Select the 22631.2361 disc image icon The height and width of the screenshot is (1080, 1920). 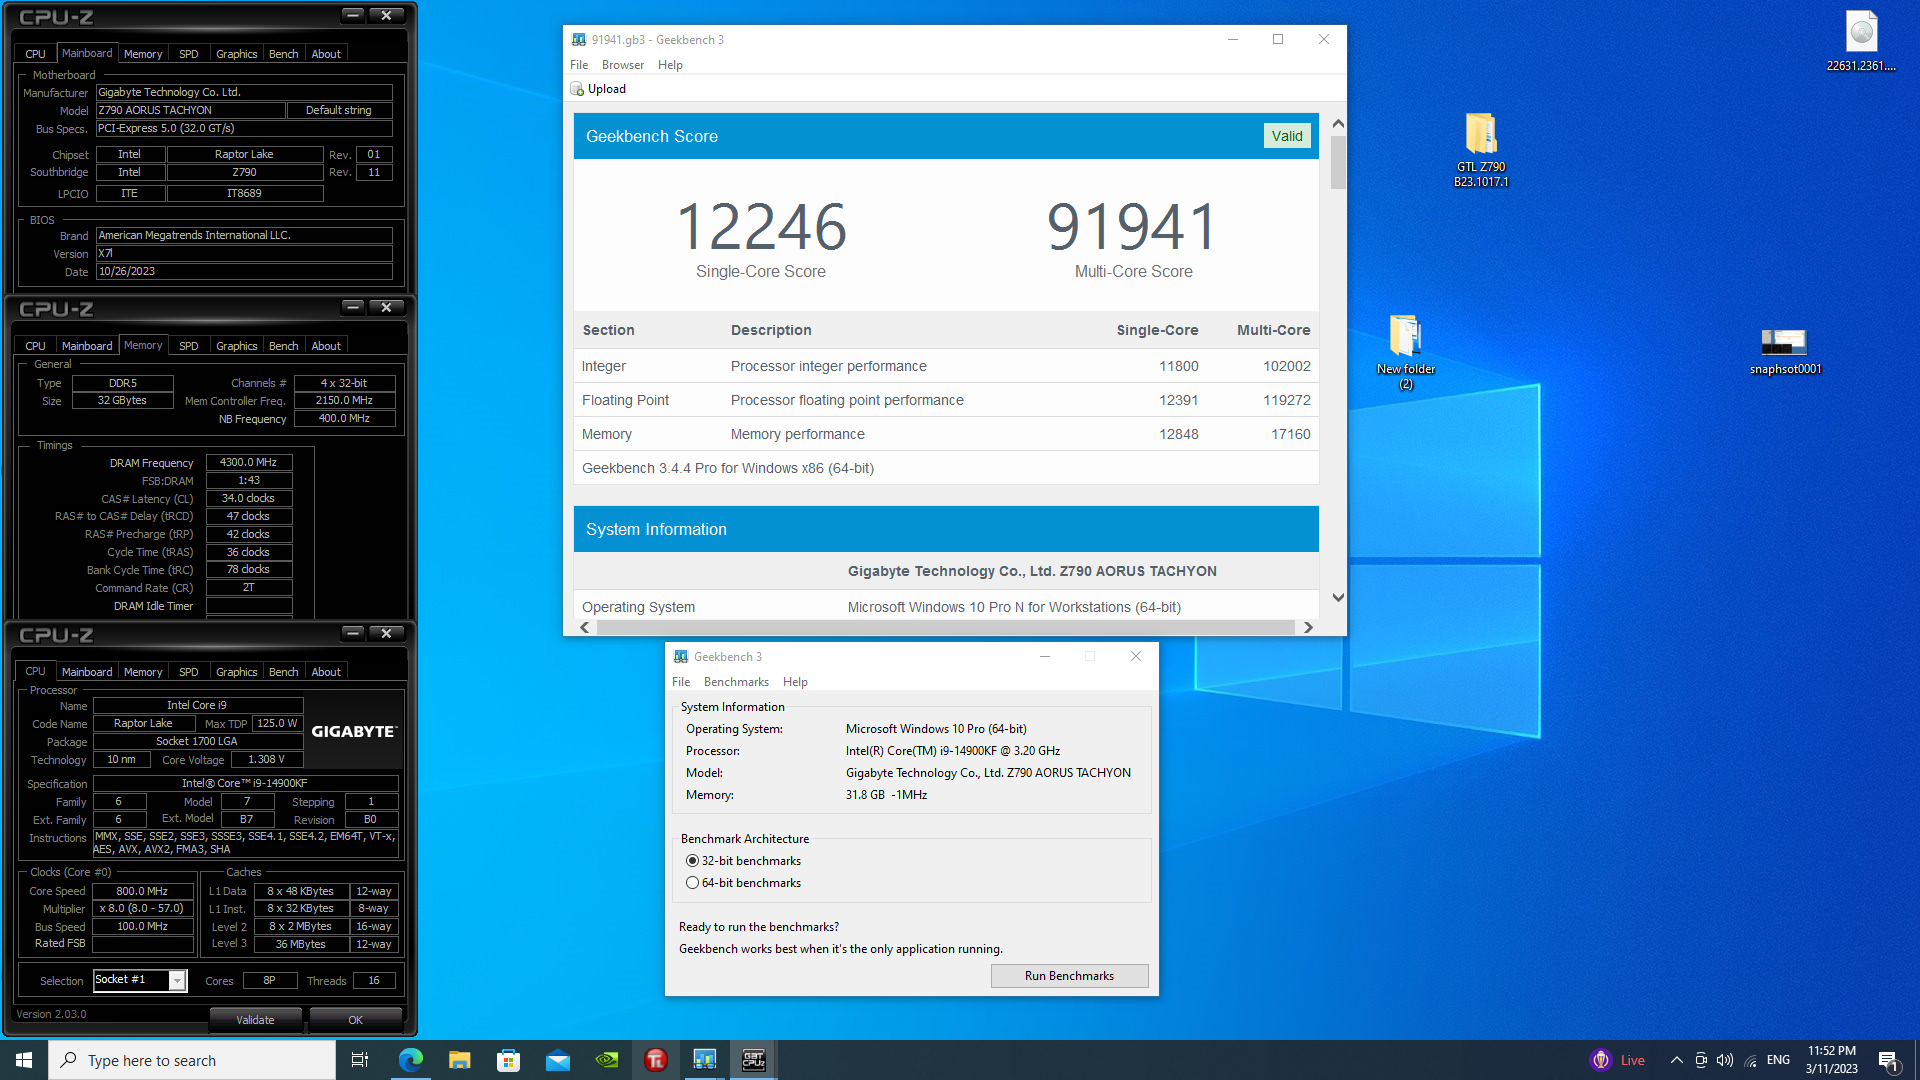pyautogui.click(x=1861, y=41)
